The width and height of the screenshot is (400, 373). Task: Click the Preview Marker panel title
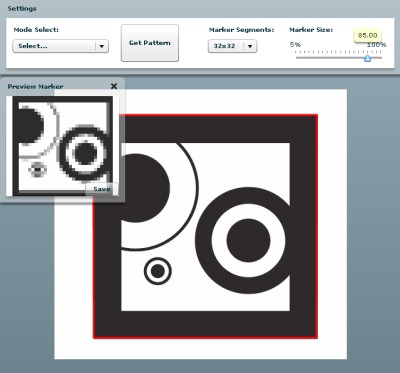35,87
